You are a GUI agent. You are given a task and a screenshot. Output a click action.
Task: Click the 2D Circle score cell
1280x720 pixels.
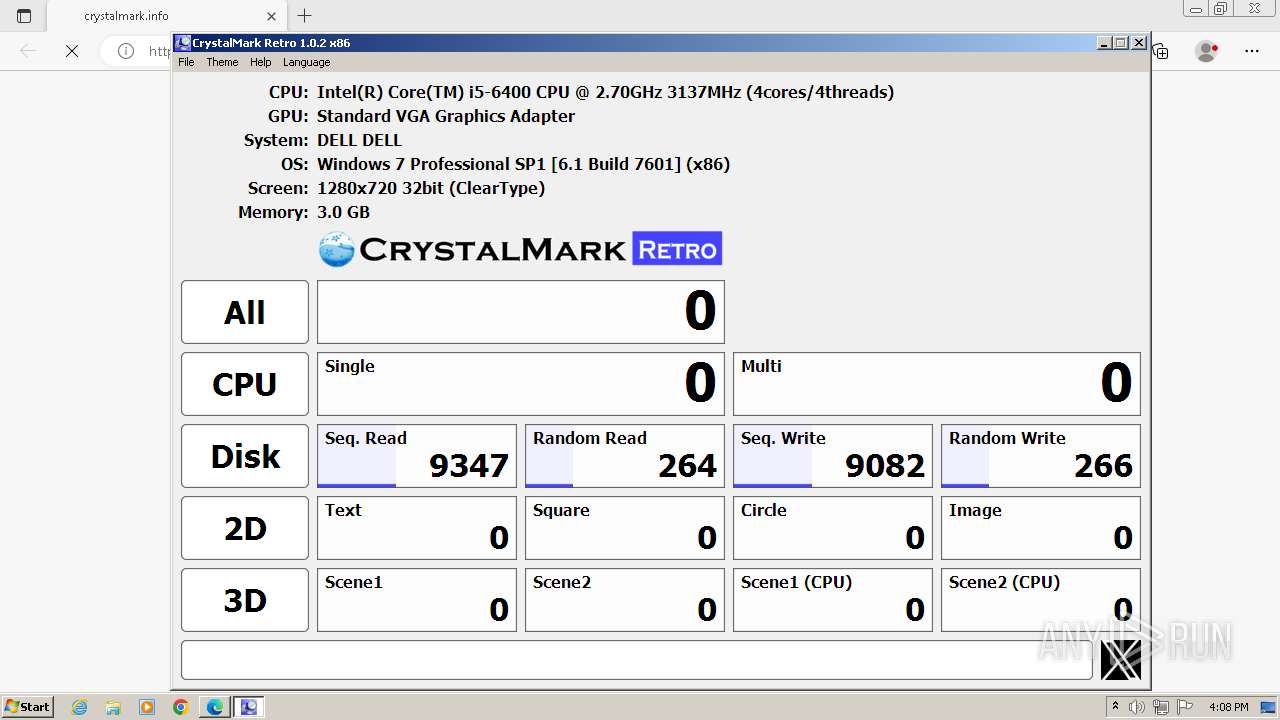(833, 528)
